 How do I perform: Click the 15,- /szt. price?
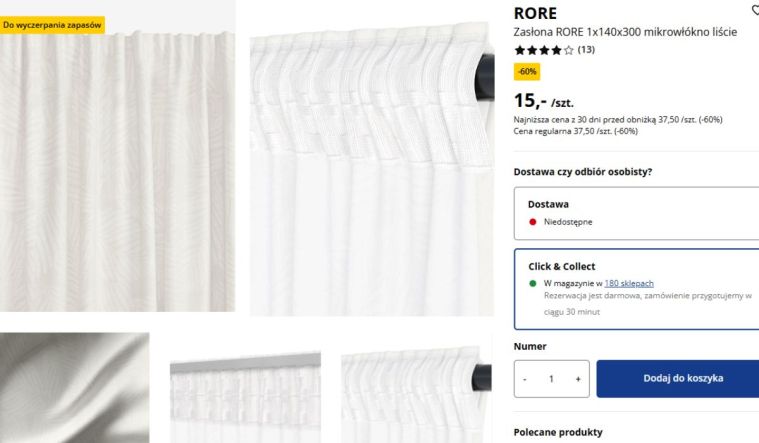[x=544, y=101]
